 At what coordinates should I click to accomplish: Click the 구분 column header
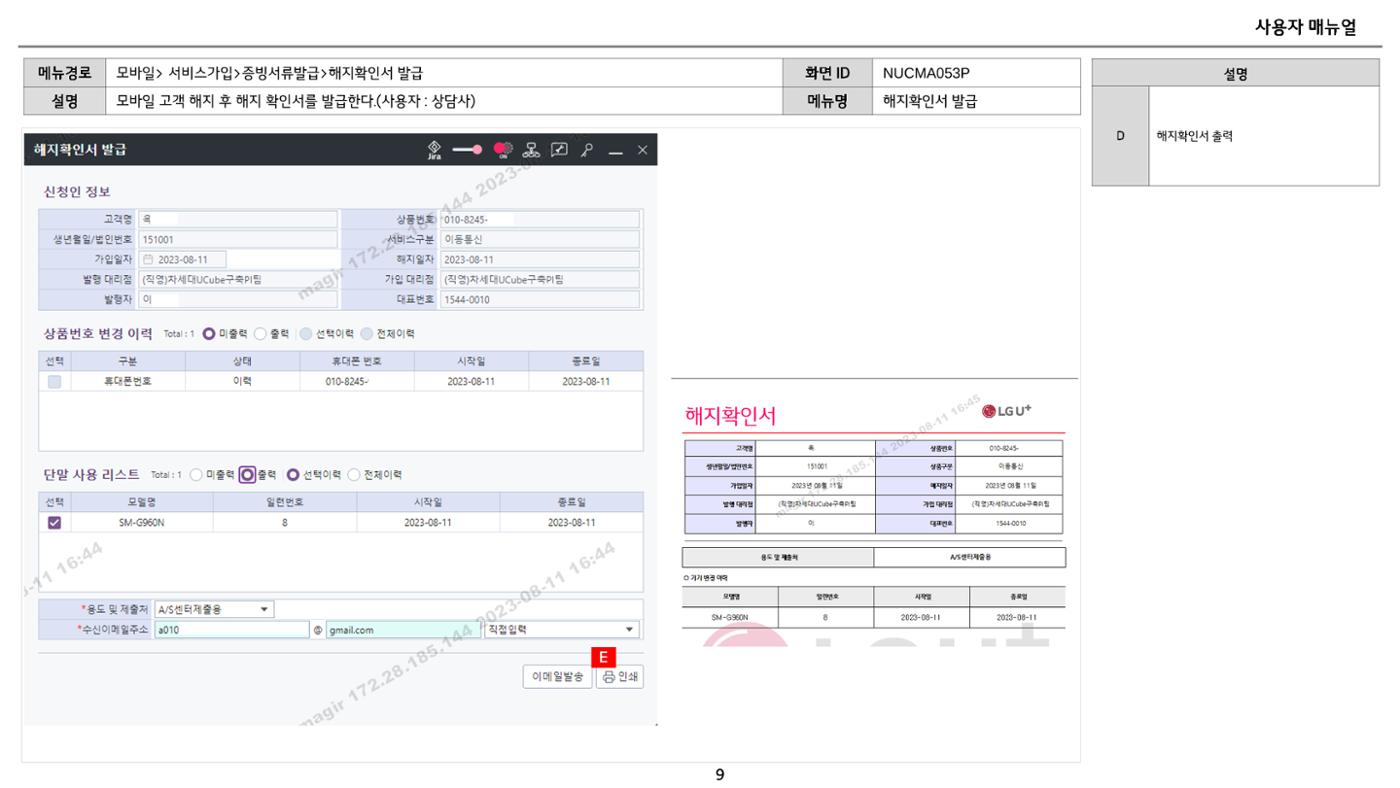click(127, 361)
